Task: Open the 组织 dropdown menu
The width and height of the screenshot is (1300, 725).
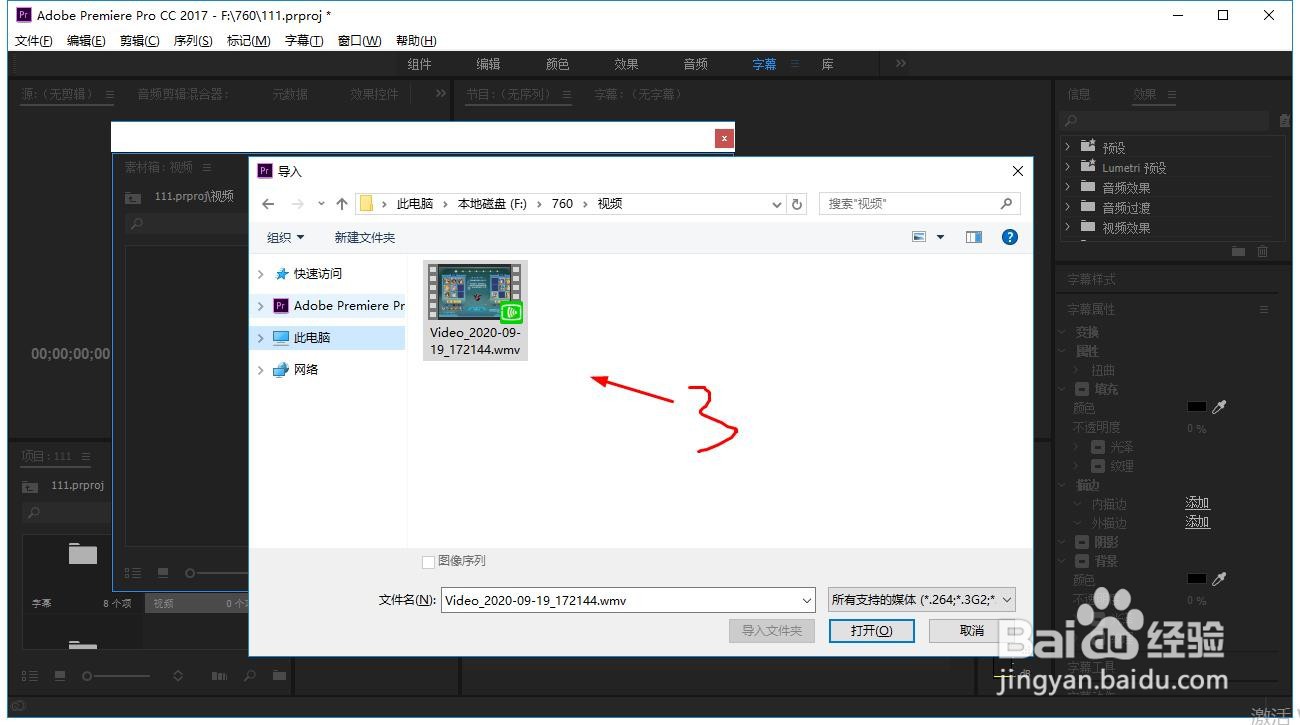Action: [285, 237]
